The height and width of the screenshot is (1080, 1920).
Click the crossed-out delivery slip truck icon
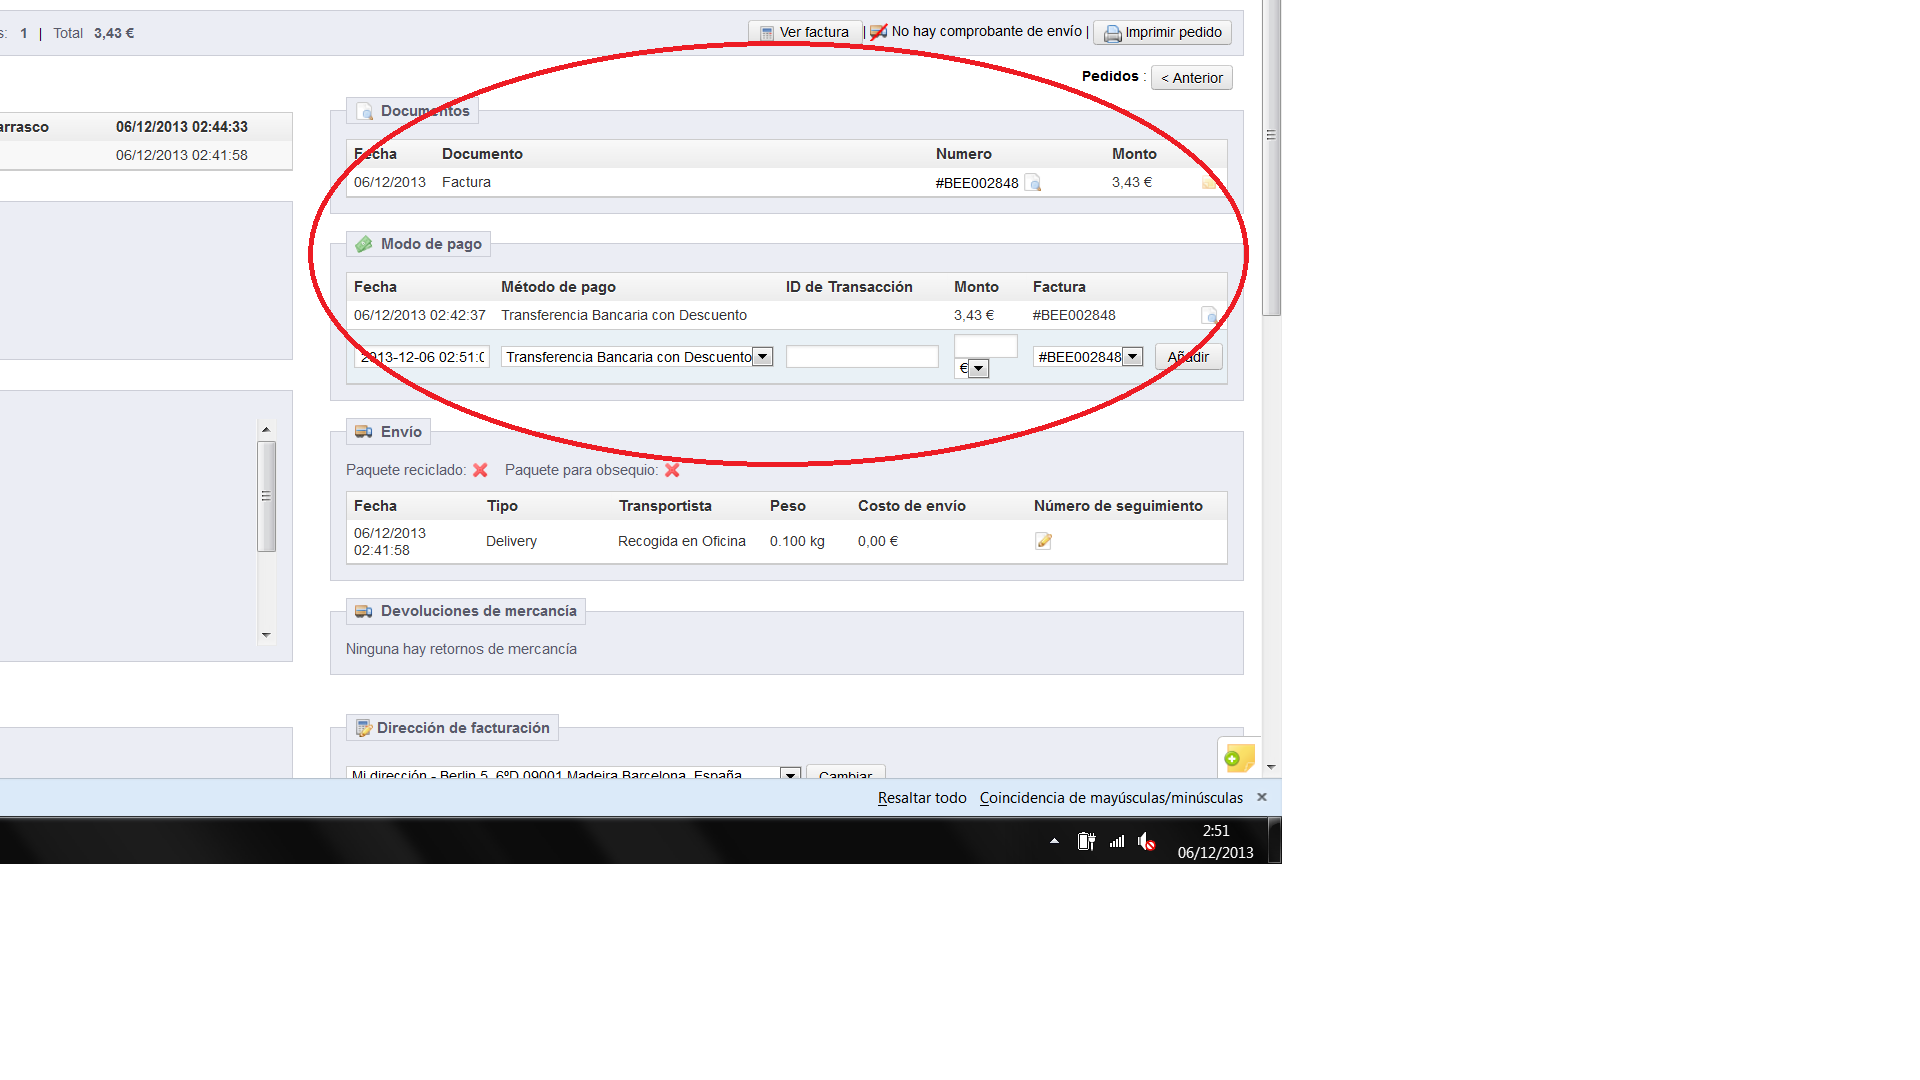(x=878, y=32)
